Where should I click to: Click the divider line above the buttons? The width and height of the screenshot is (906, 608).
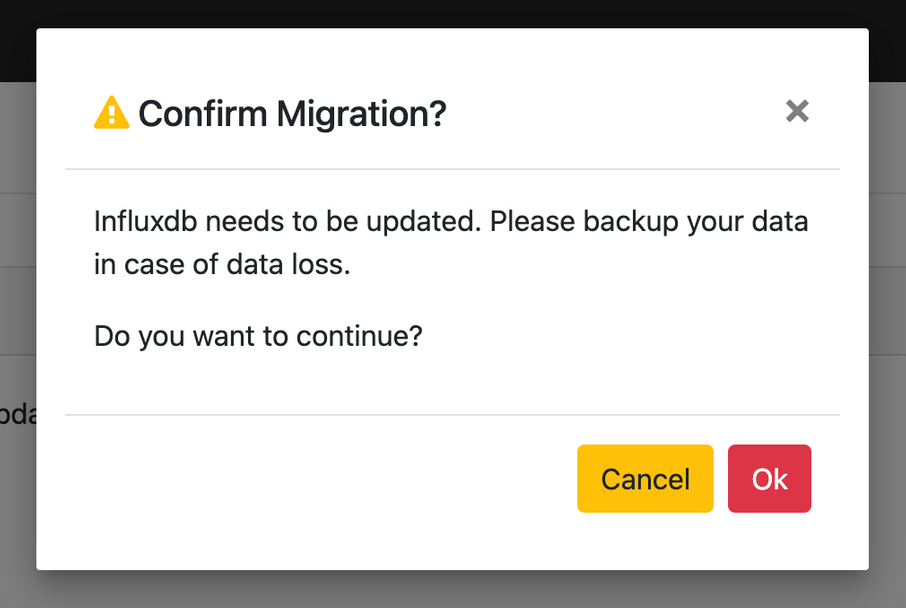[x=452, y=415]
